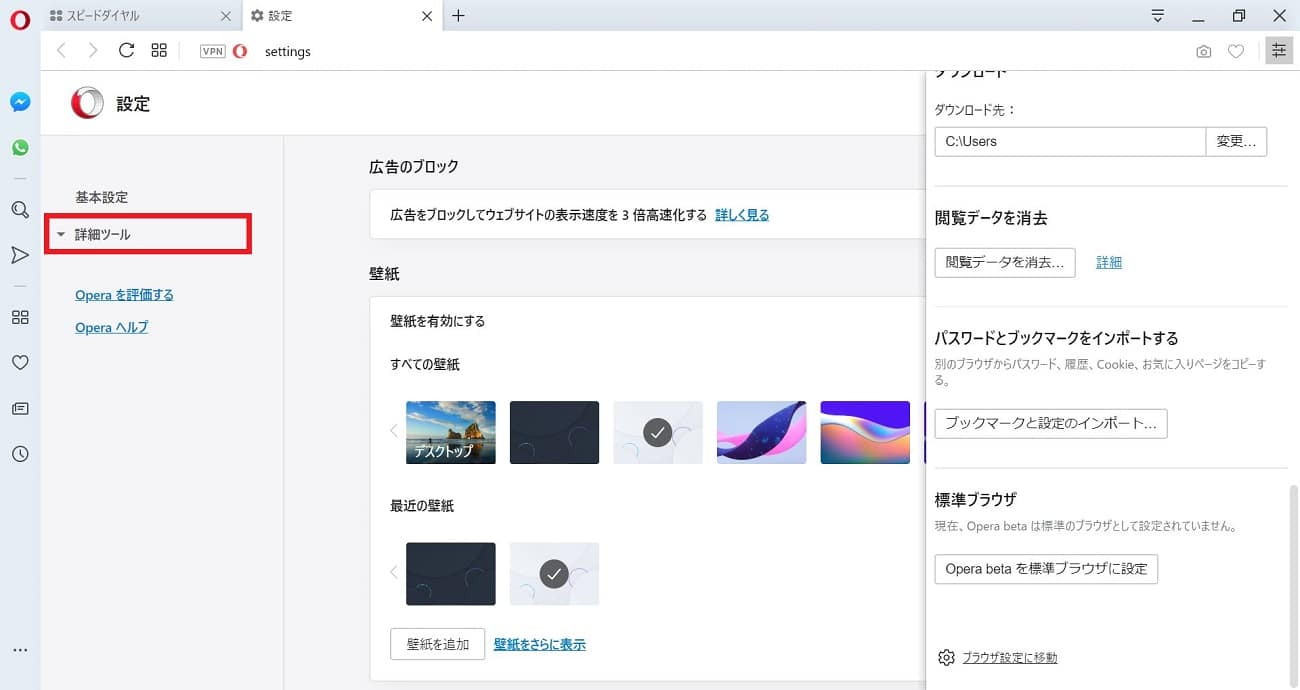Click the sidebar search icon
1300x690 pixels.
click(20, 210)
